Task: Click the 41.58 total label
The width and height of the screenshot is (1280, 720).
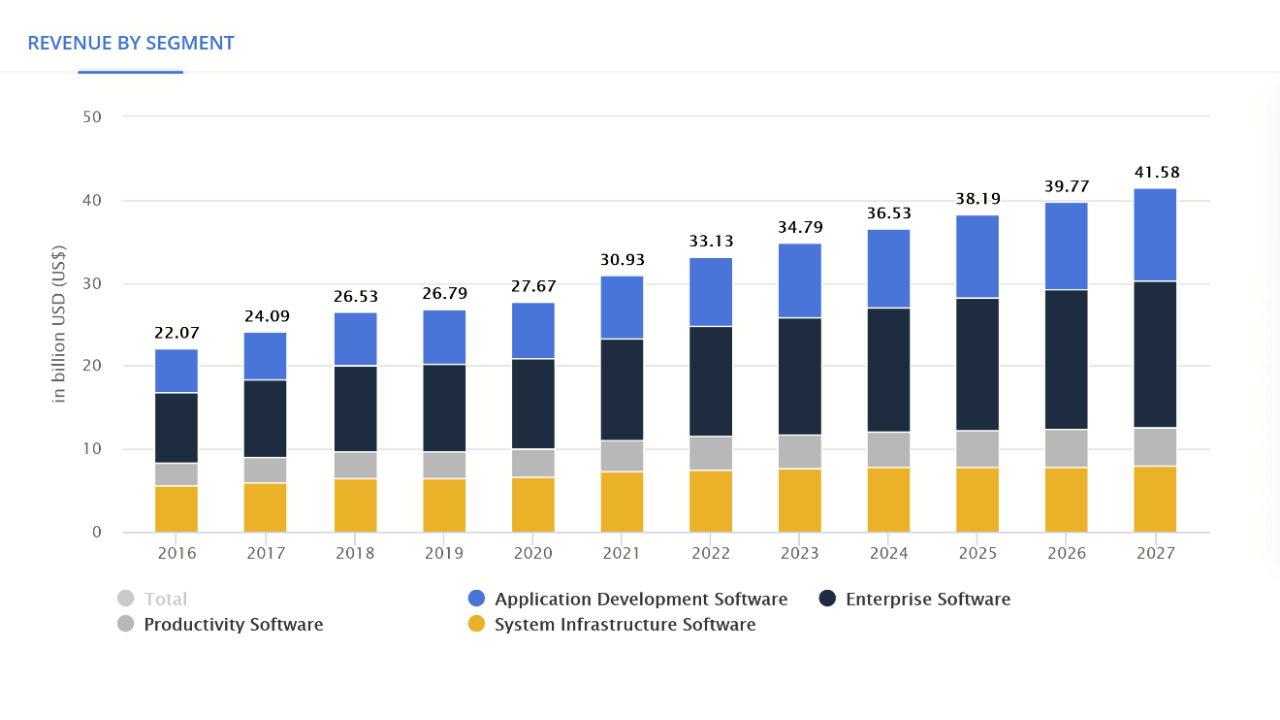Action: [x=1156, y=172]
